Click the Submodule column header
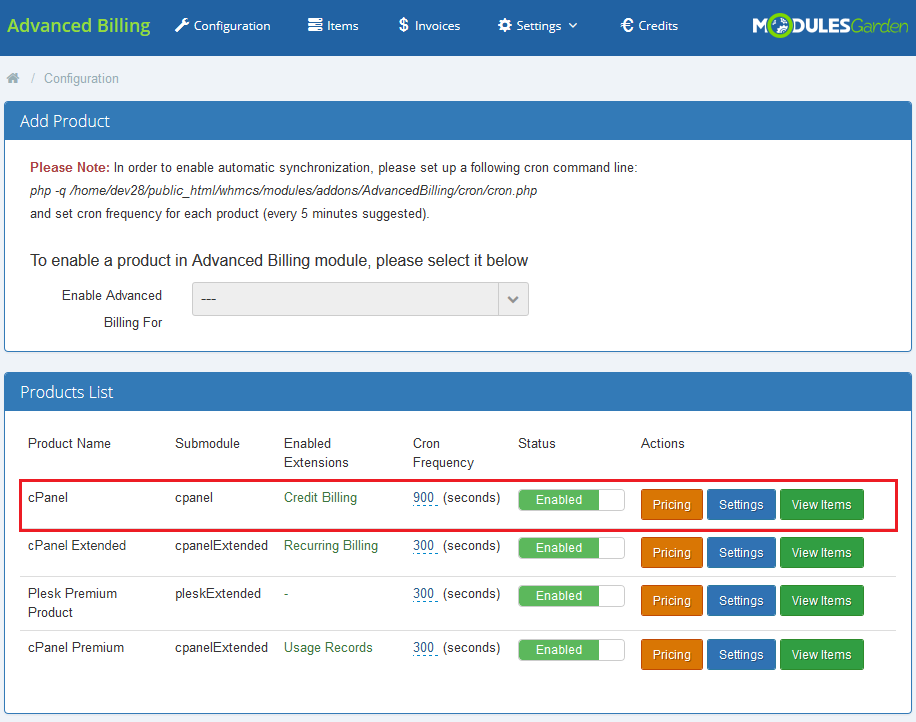The height and width of the screenshot is (722, 916). 207,443
